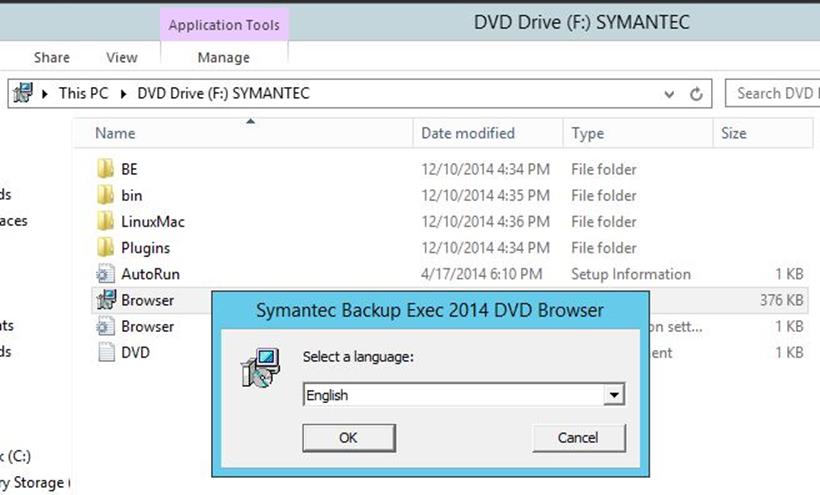Click the Search DVD Drive box

click(x=772, y=93)
